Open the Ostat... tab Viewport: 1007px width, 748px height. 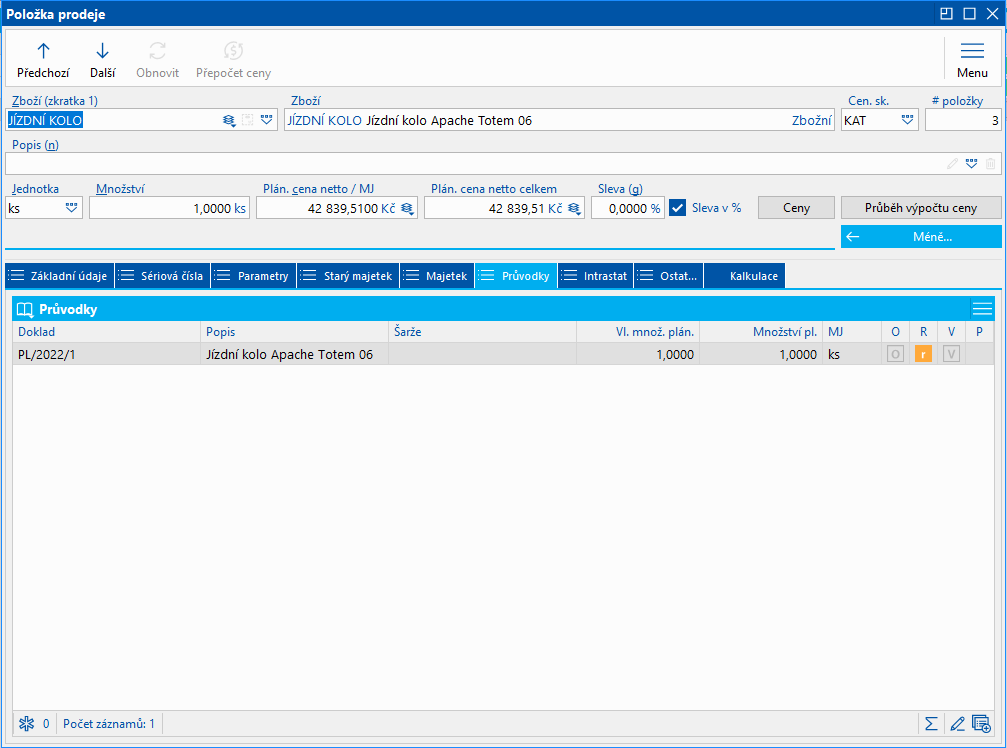coord(669,276)
